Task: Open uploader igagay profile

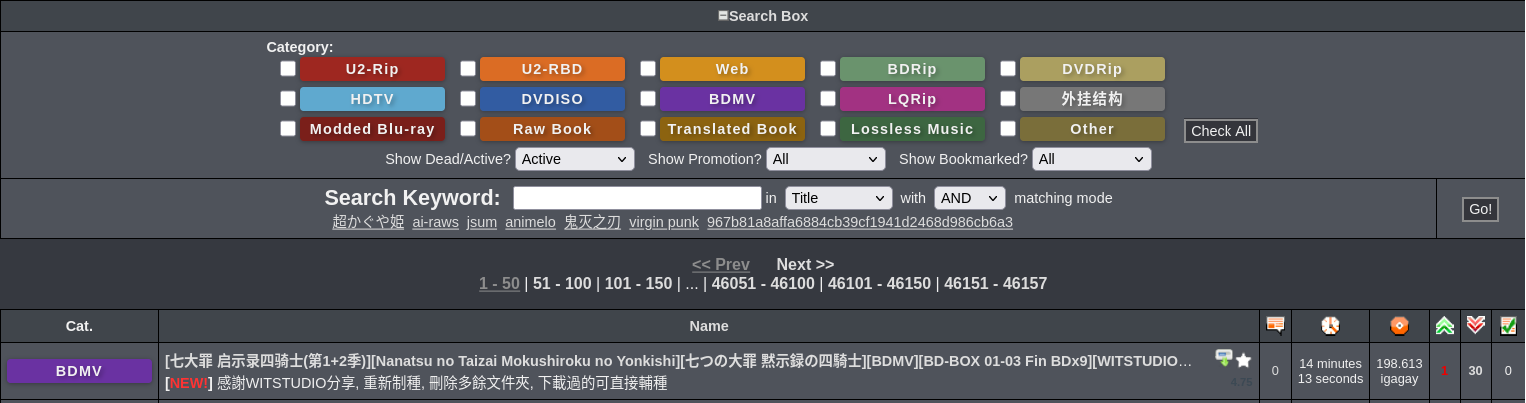Action: click(x=1399, y=379)
